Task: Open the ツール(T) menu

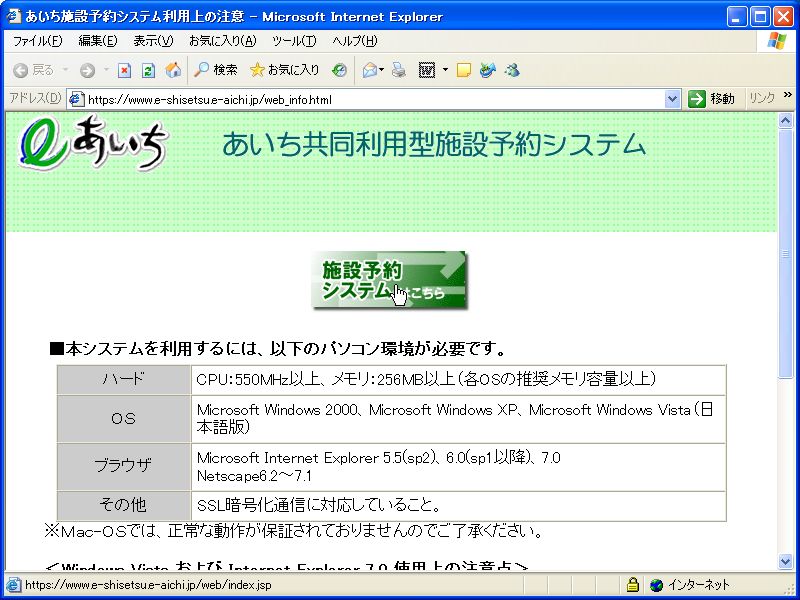Action: tap(294, 41)
